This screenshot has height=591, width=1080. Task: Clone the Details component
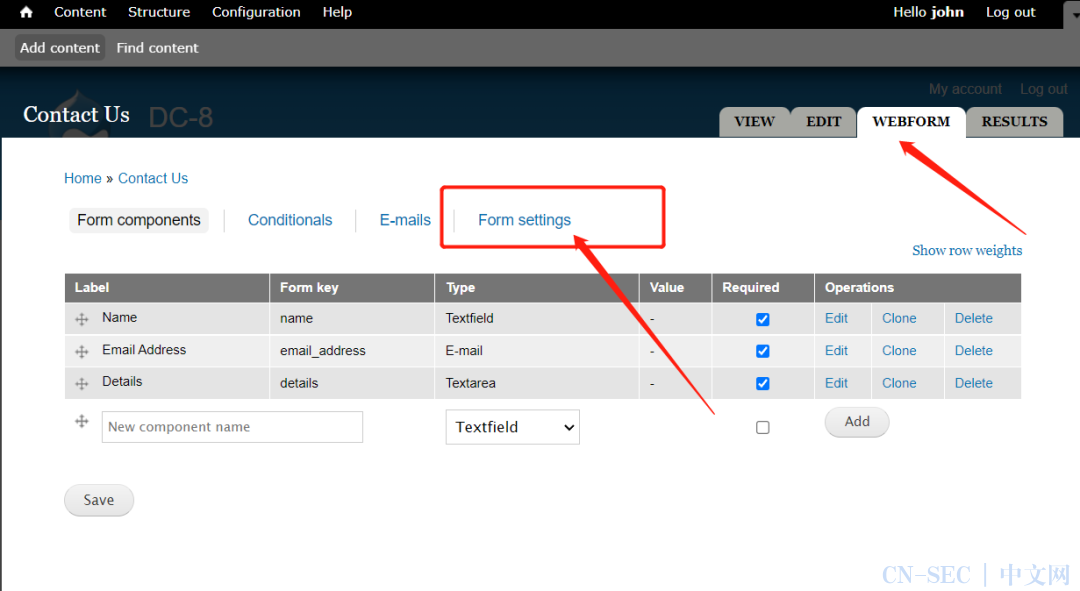pyautogui.click(x=899, y=383)
